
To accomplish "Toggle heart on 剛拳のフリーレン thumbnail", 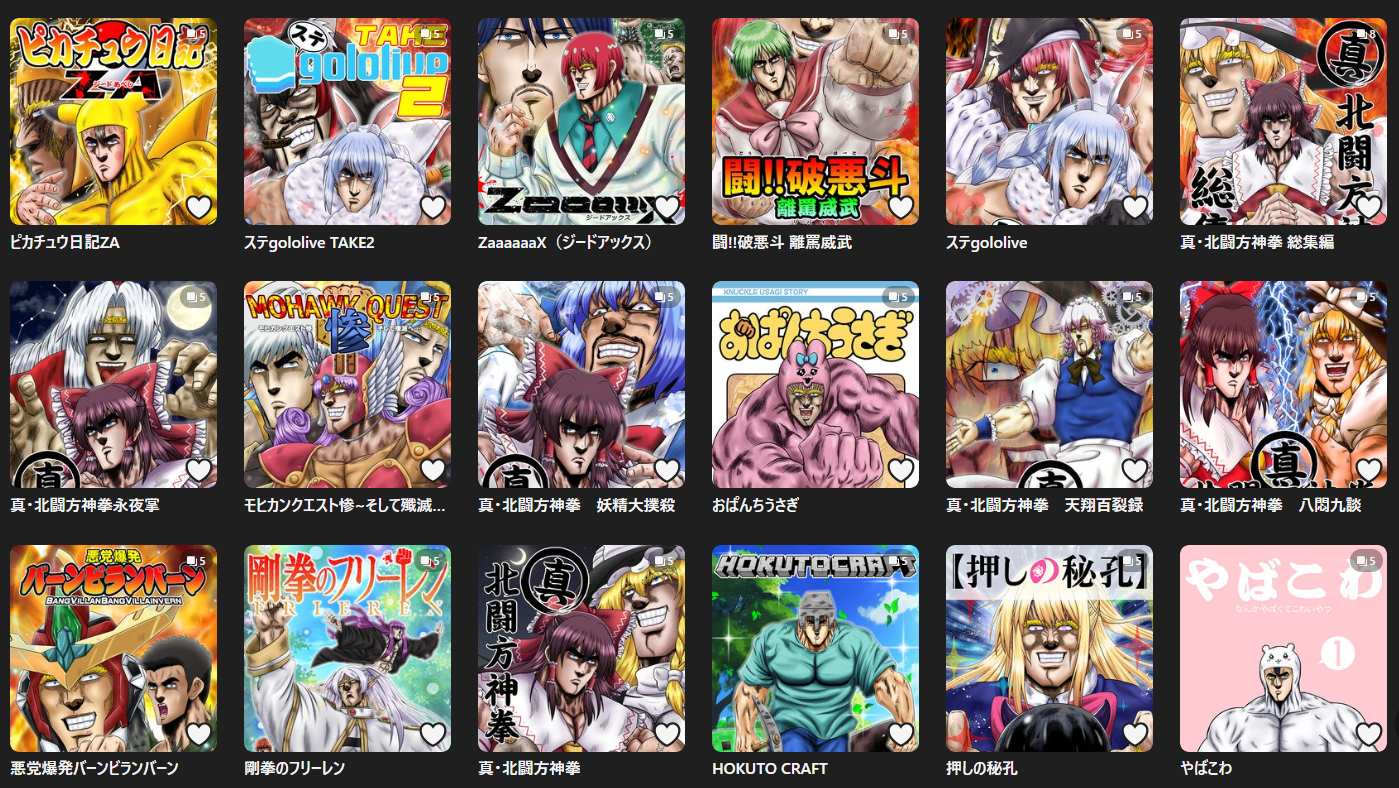I will [433, 734].
